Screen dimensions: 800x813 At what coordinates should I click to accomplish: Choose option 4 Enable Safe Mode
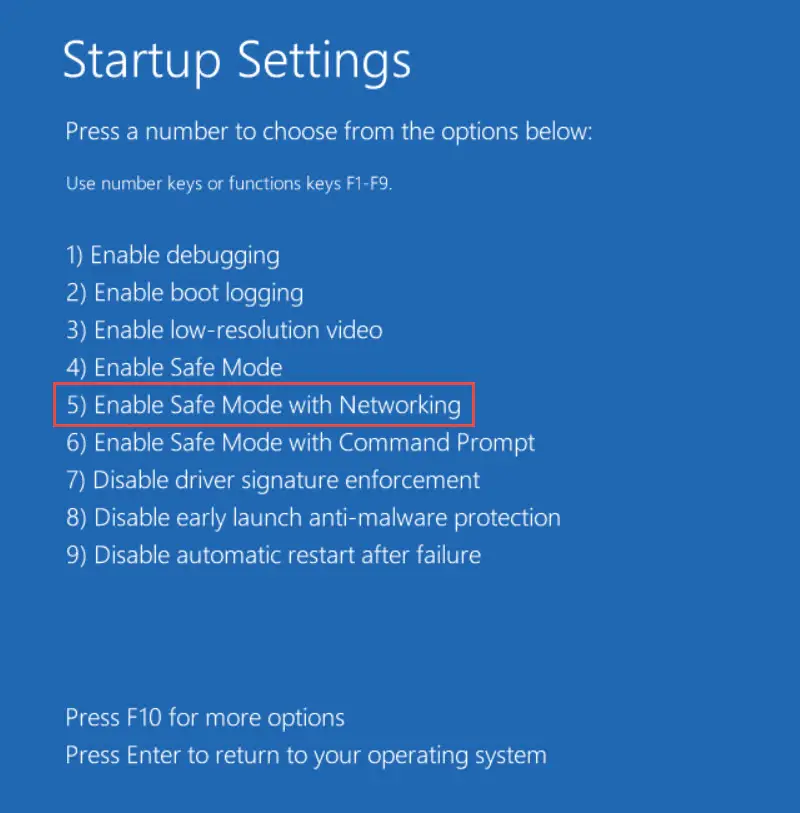click(x=174, y=368)
